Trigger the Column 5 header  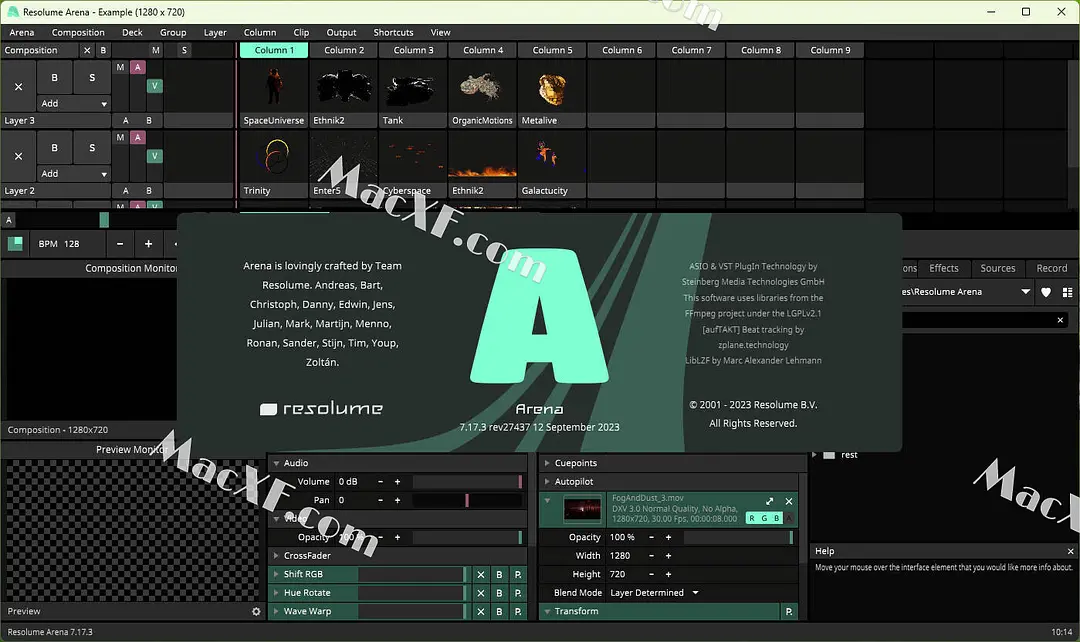552,50
